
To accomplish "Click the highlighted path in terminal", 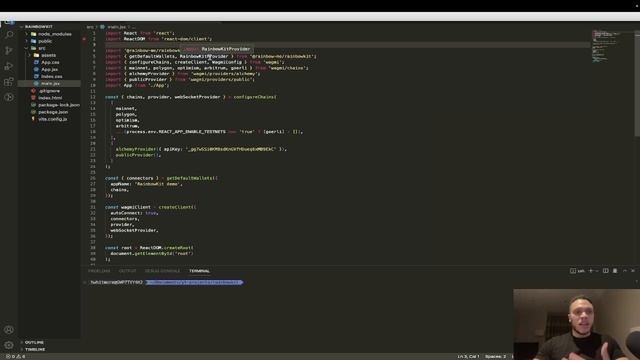I will click(194, 282).
